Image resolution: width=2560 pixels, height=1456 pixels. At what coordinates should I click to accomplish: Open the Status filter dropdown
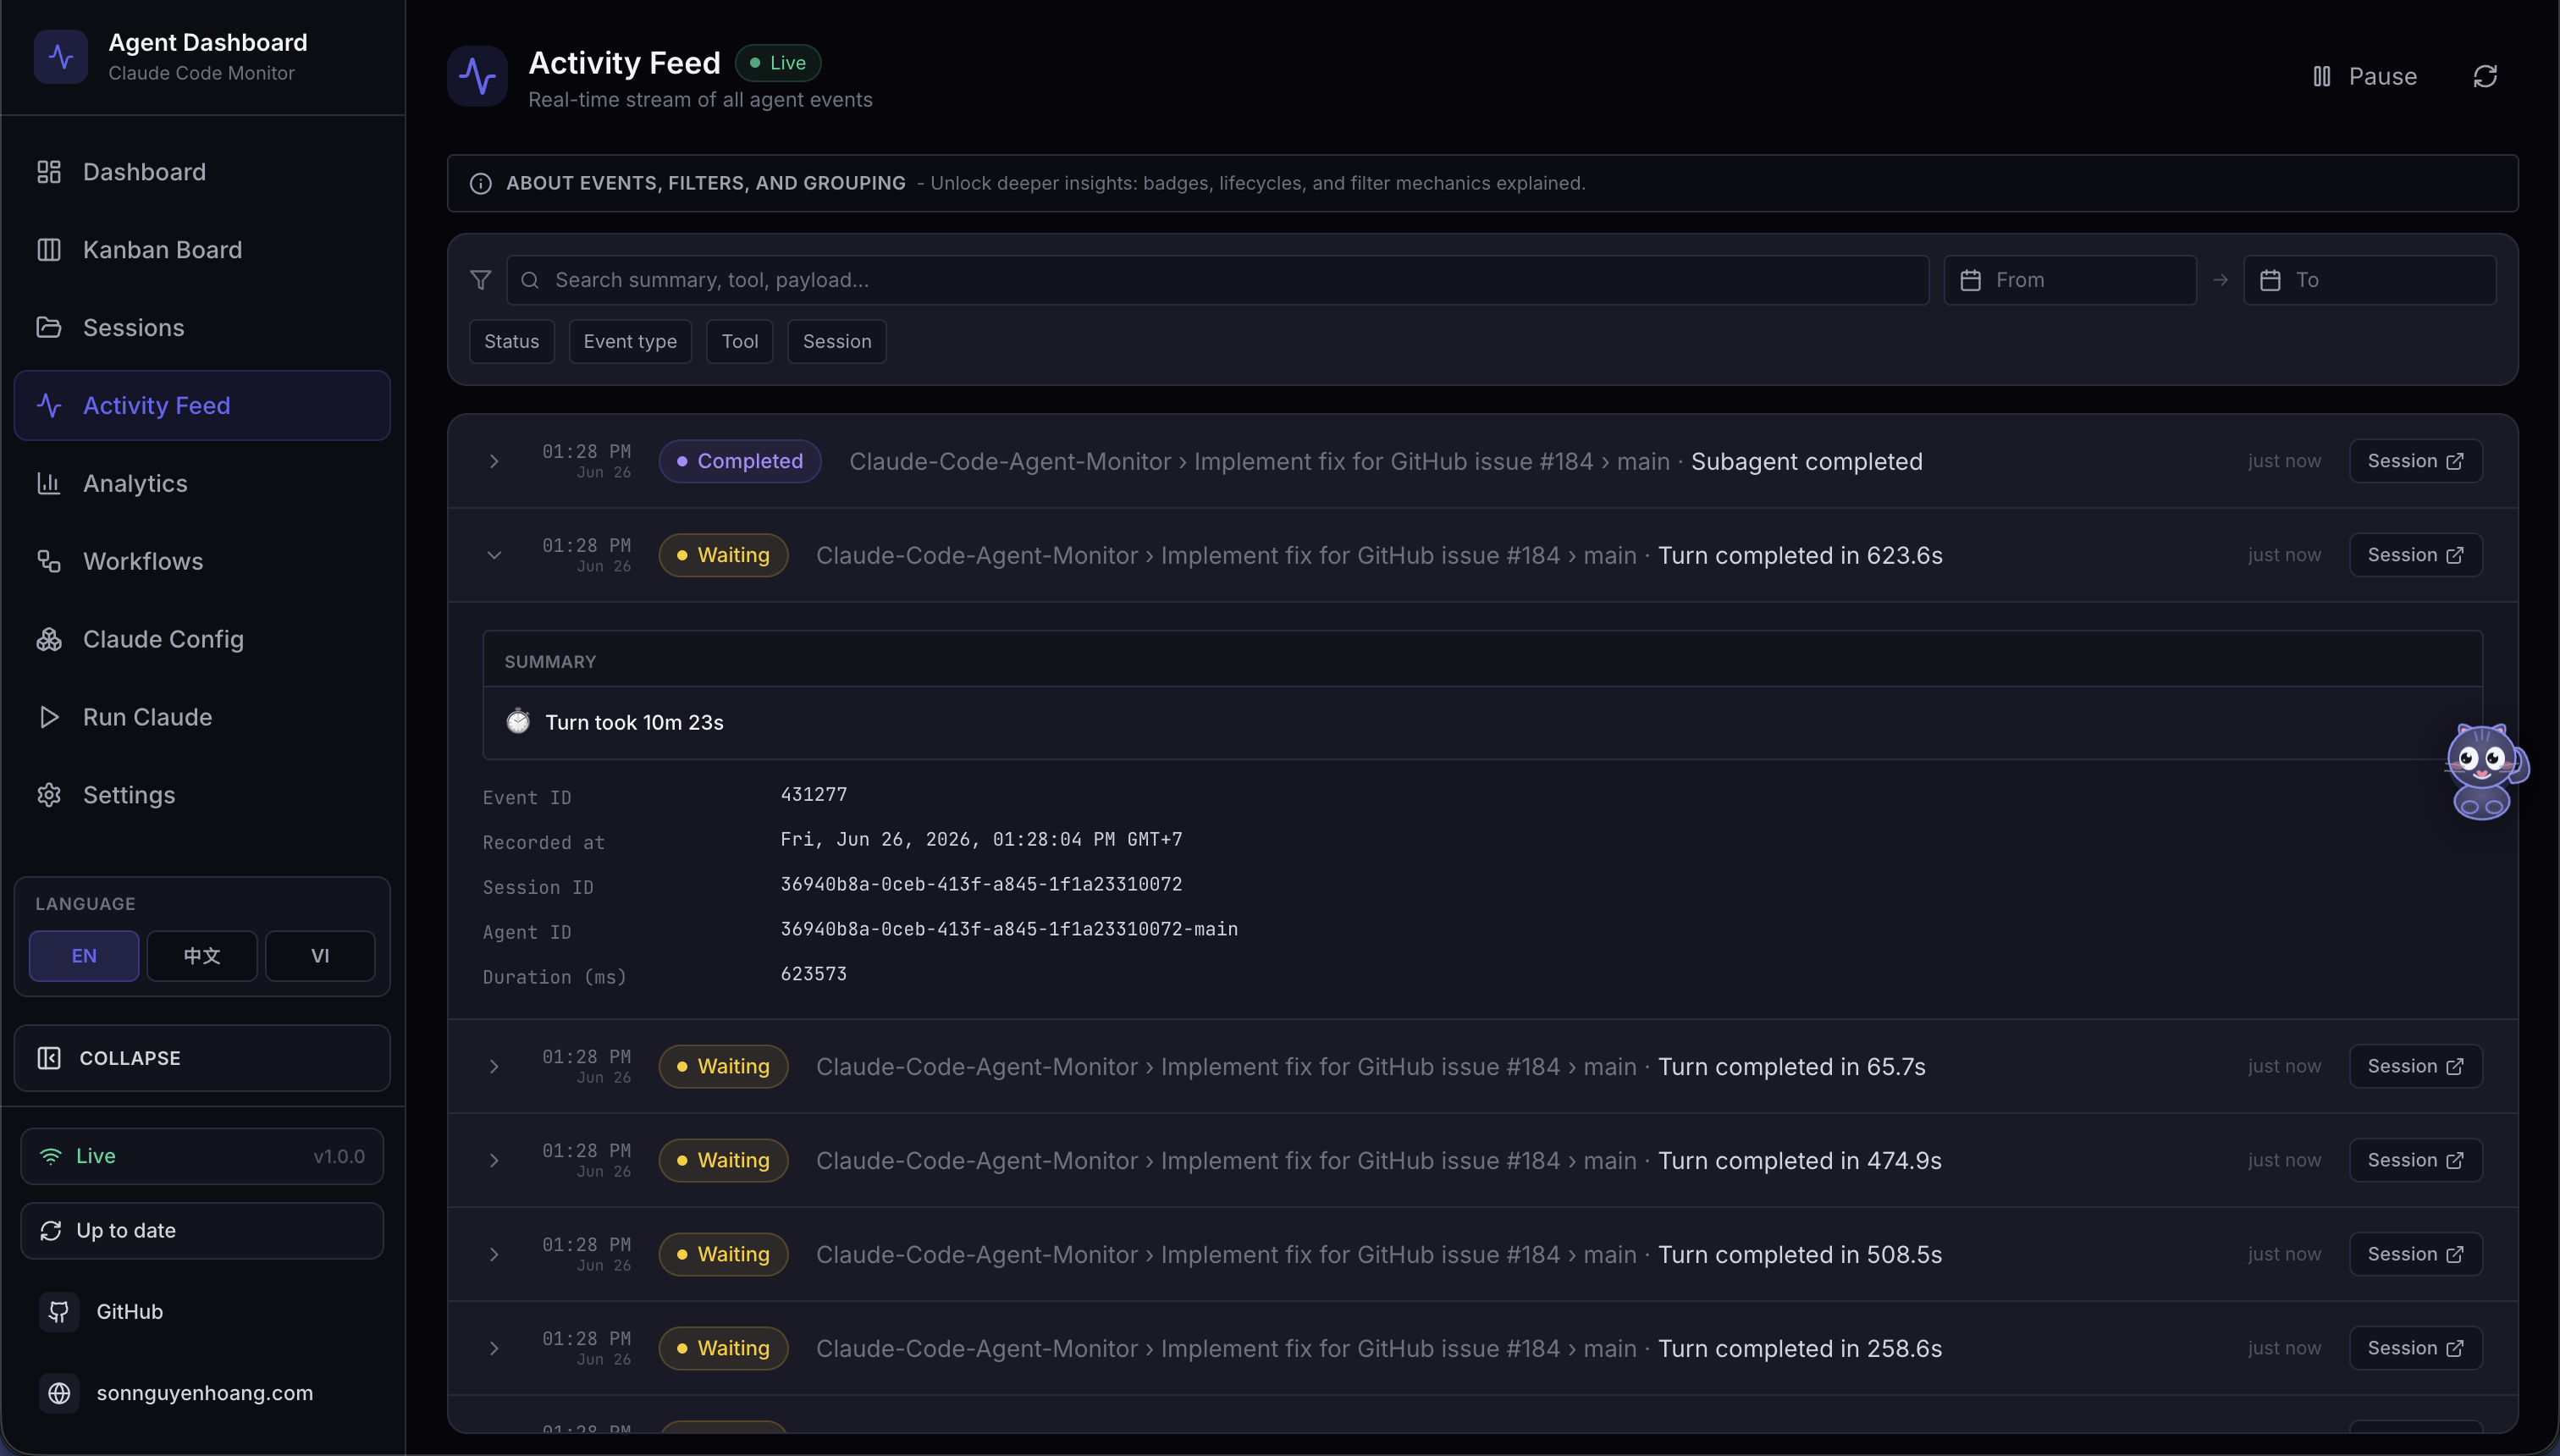pyautogui.click(x=512, y=342)
